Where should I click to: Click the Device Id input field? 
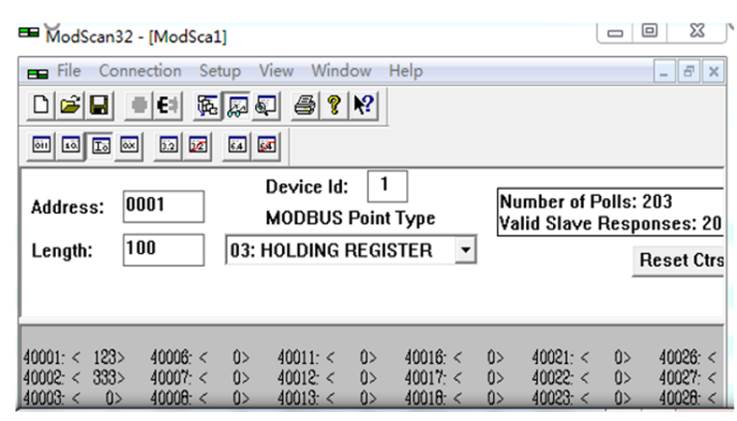coord(387,186)
